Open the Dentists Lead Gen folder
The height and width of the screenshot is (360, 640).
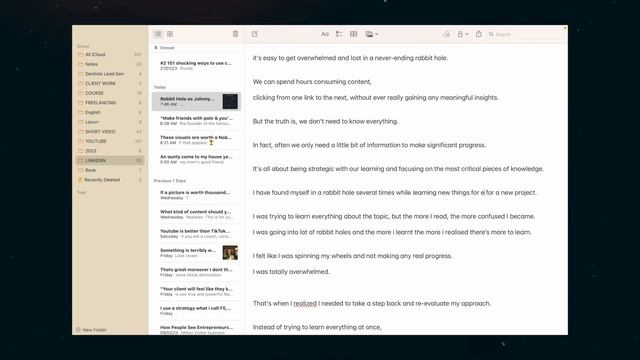click(110, 74)
